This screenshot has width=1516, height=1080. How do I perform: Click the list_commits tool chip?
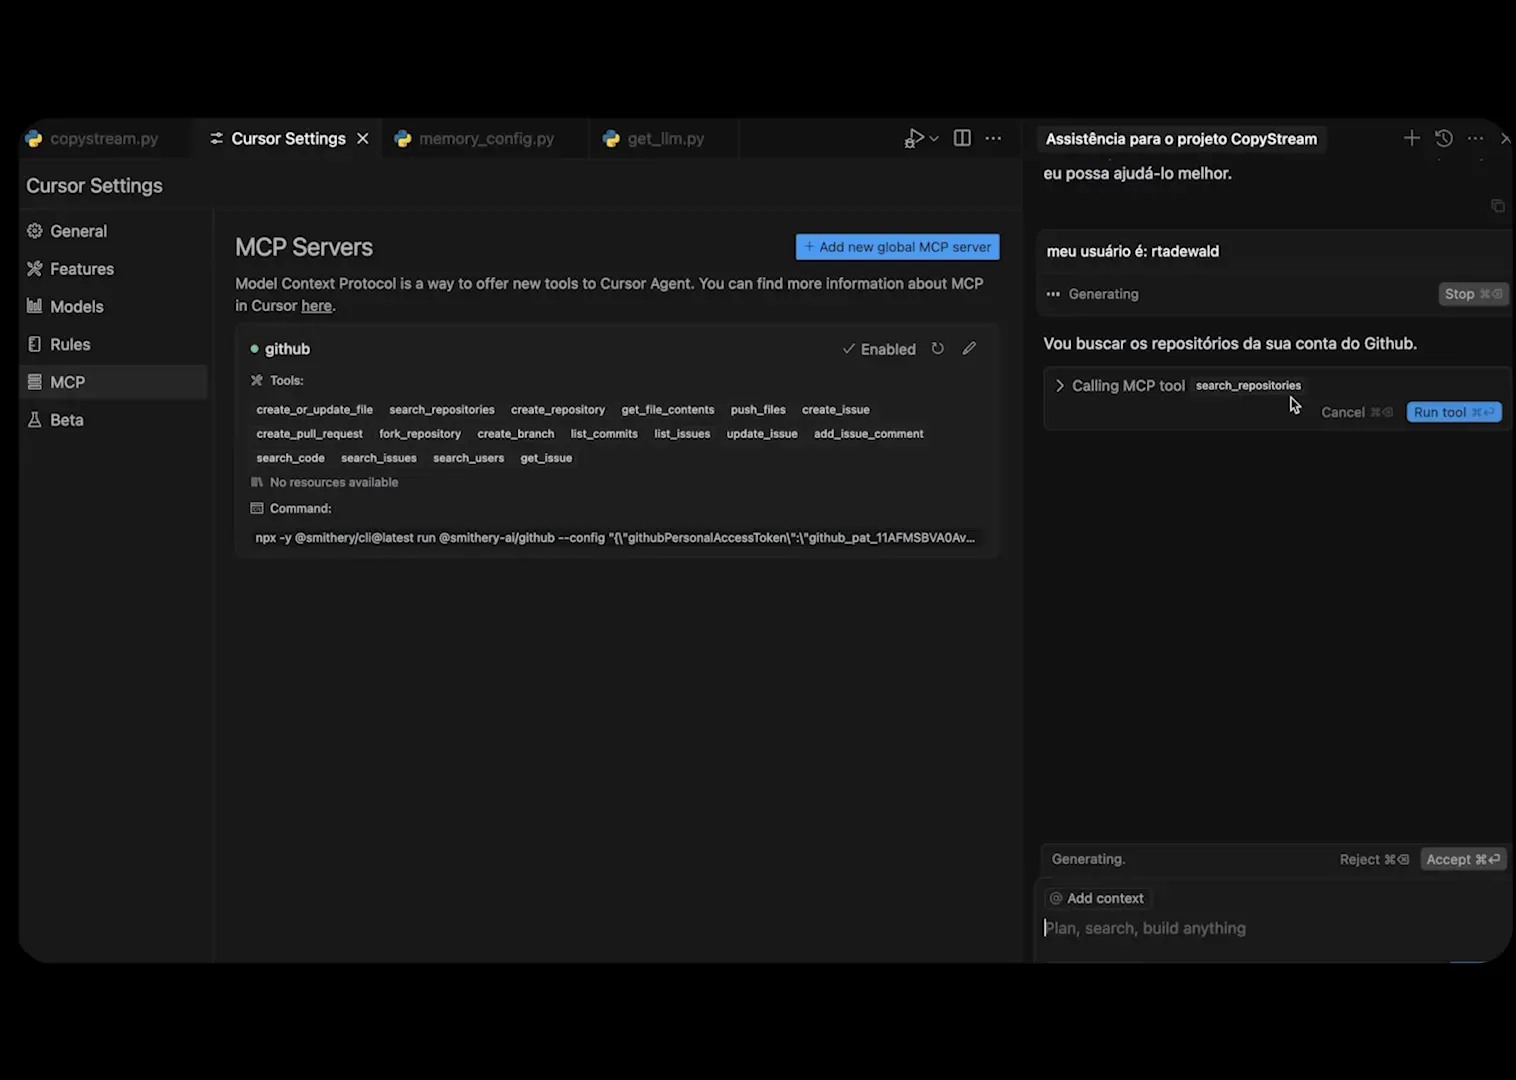(x=604, y=434)
